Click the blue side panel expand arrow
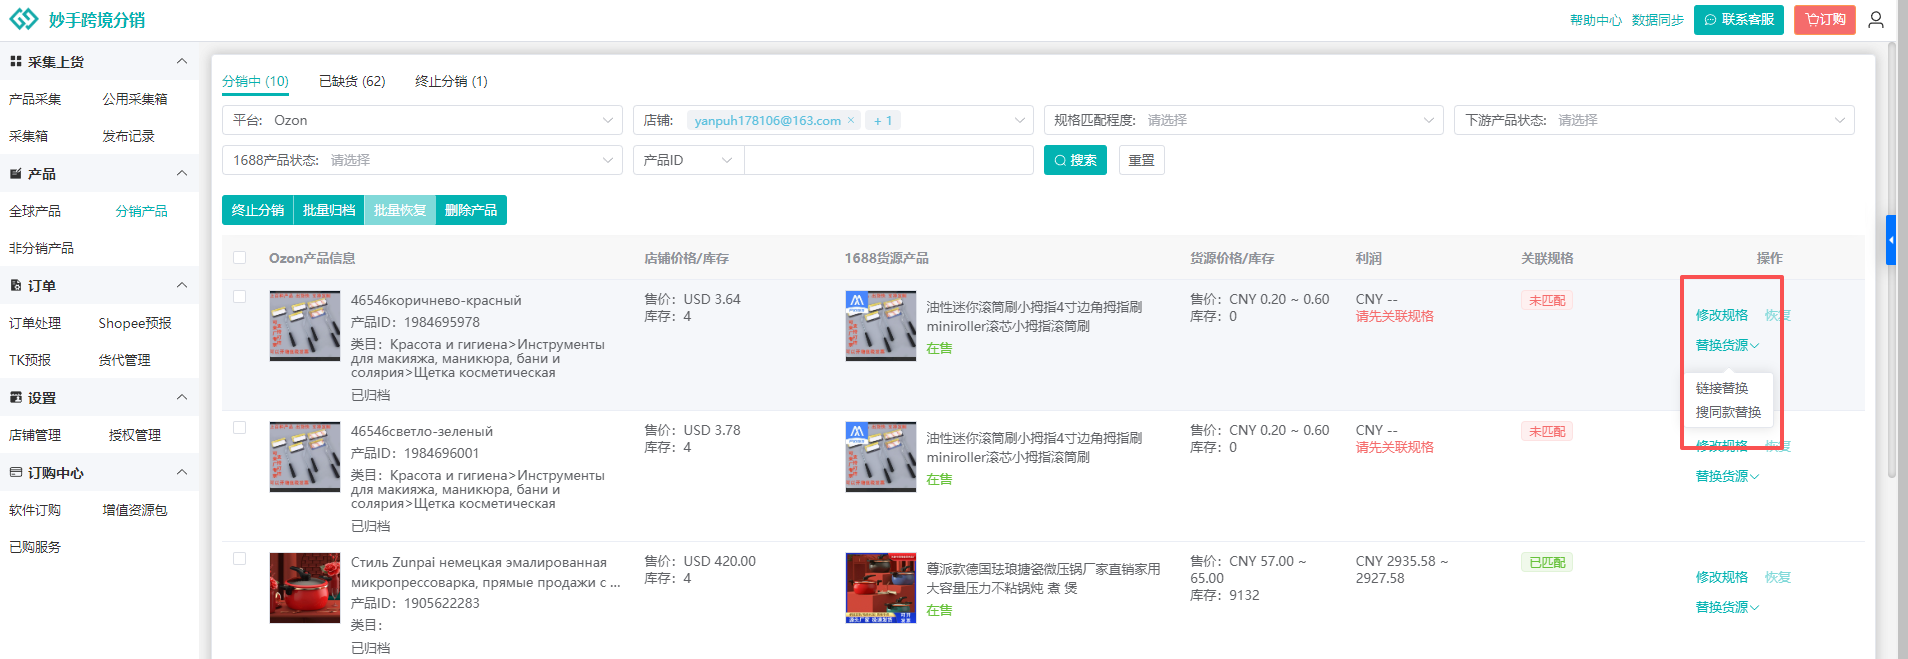 click(1890, 240)
